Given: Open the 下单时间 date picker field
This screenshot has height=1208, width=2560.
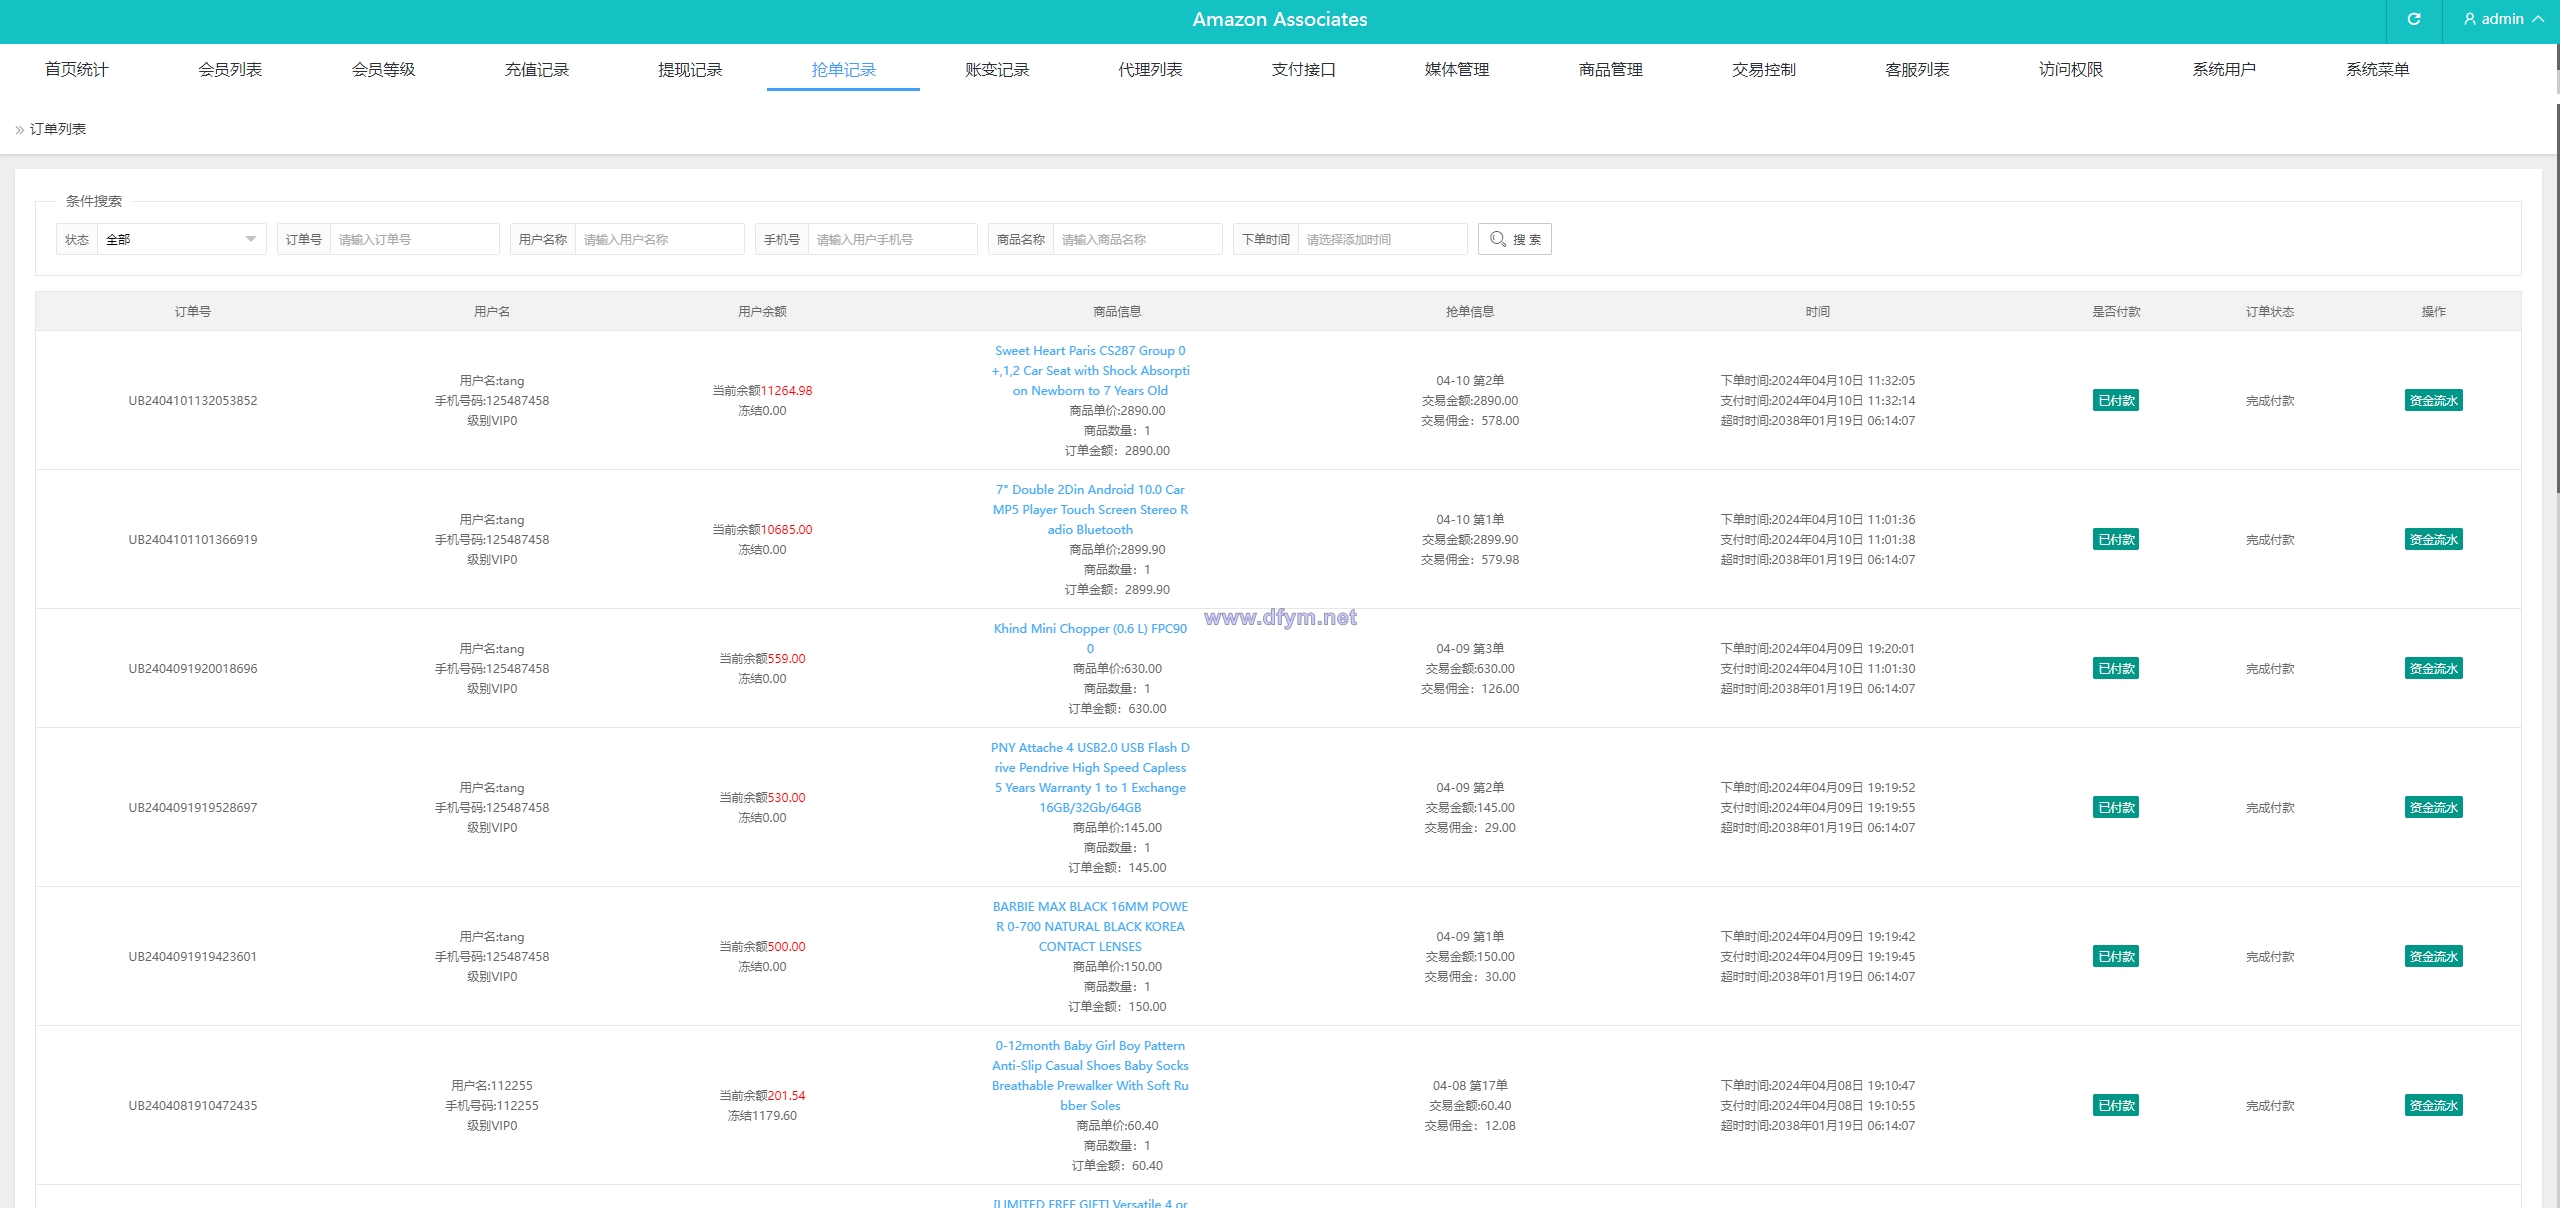Looking at the screenshot, I should [1382, 239].
